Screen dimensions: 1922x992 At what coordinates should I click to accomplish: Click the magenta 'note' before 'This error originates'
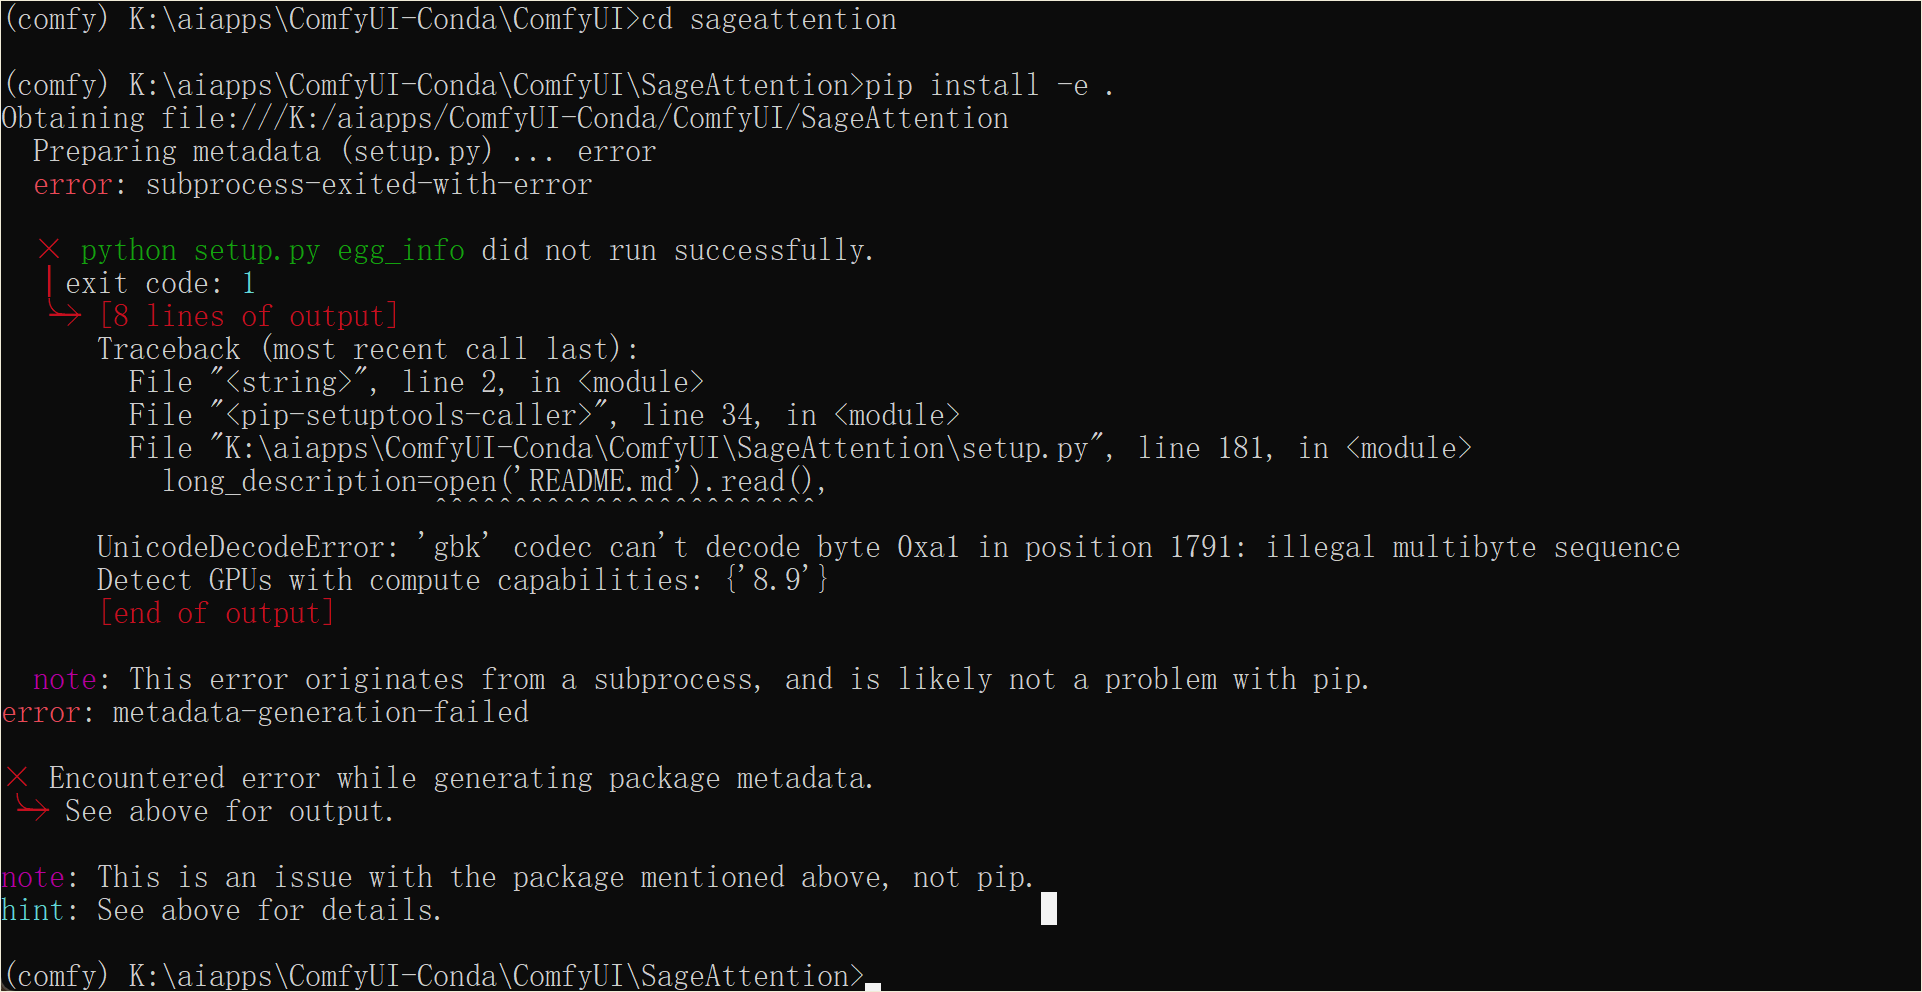click(x=65, y=679)
